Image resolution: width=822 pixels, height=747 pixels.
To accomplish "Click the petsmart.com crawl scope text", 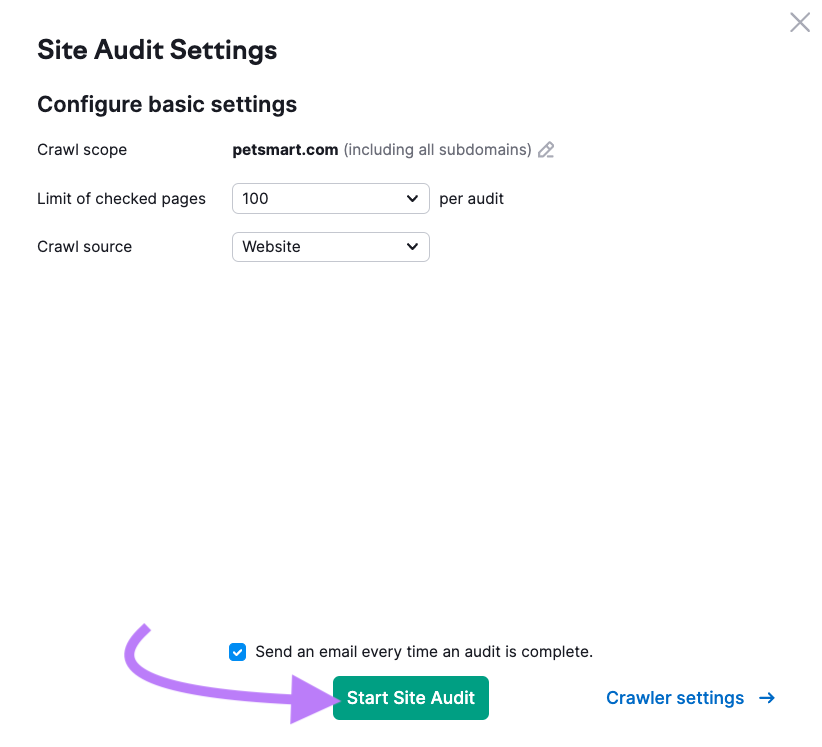I will pos(285,149).
